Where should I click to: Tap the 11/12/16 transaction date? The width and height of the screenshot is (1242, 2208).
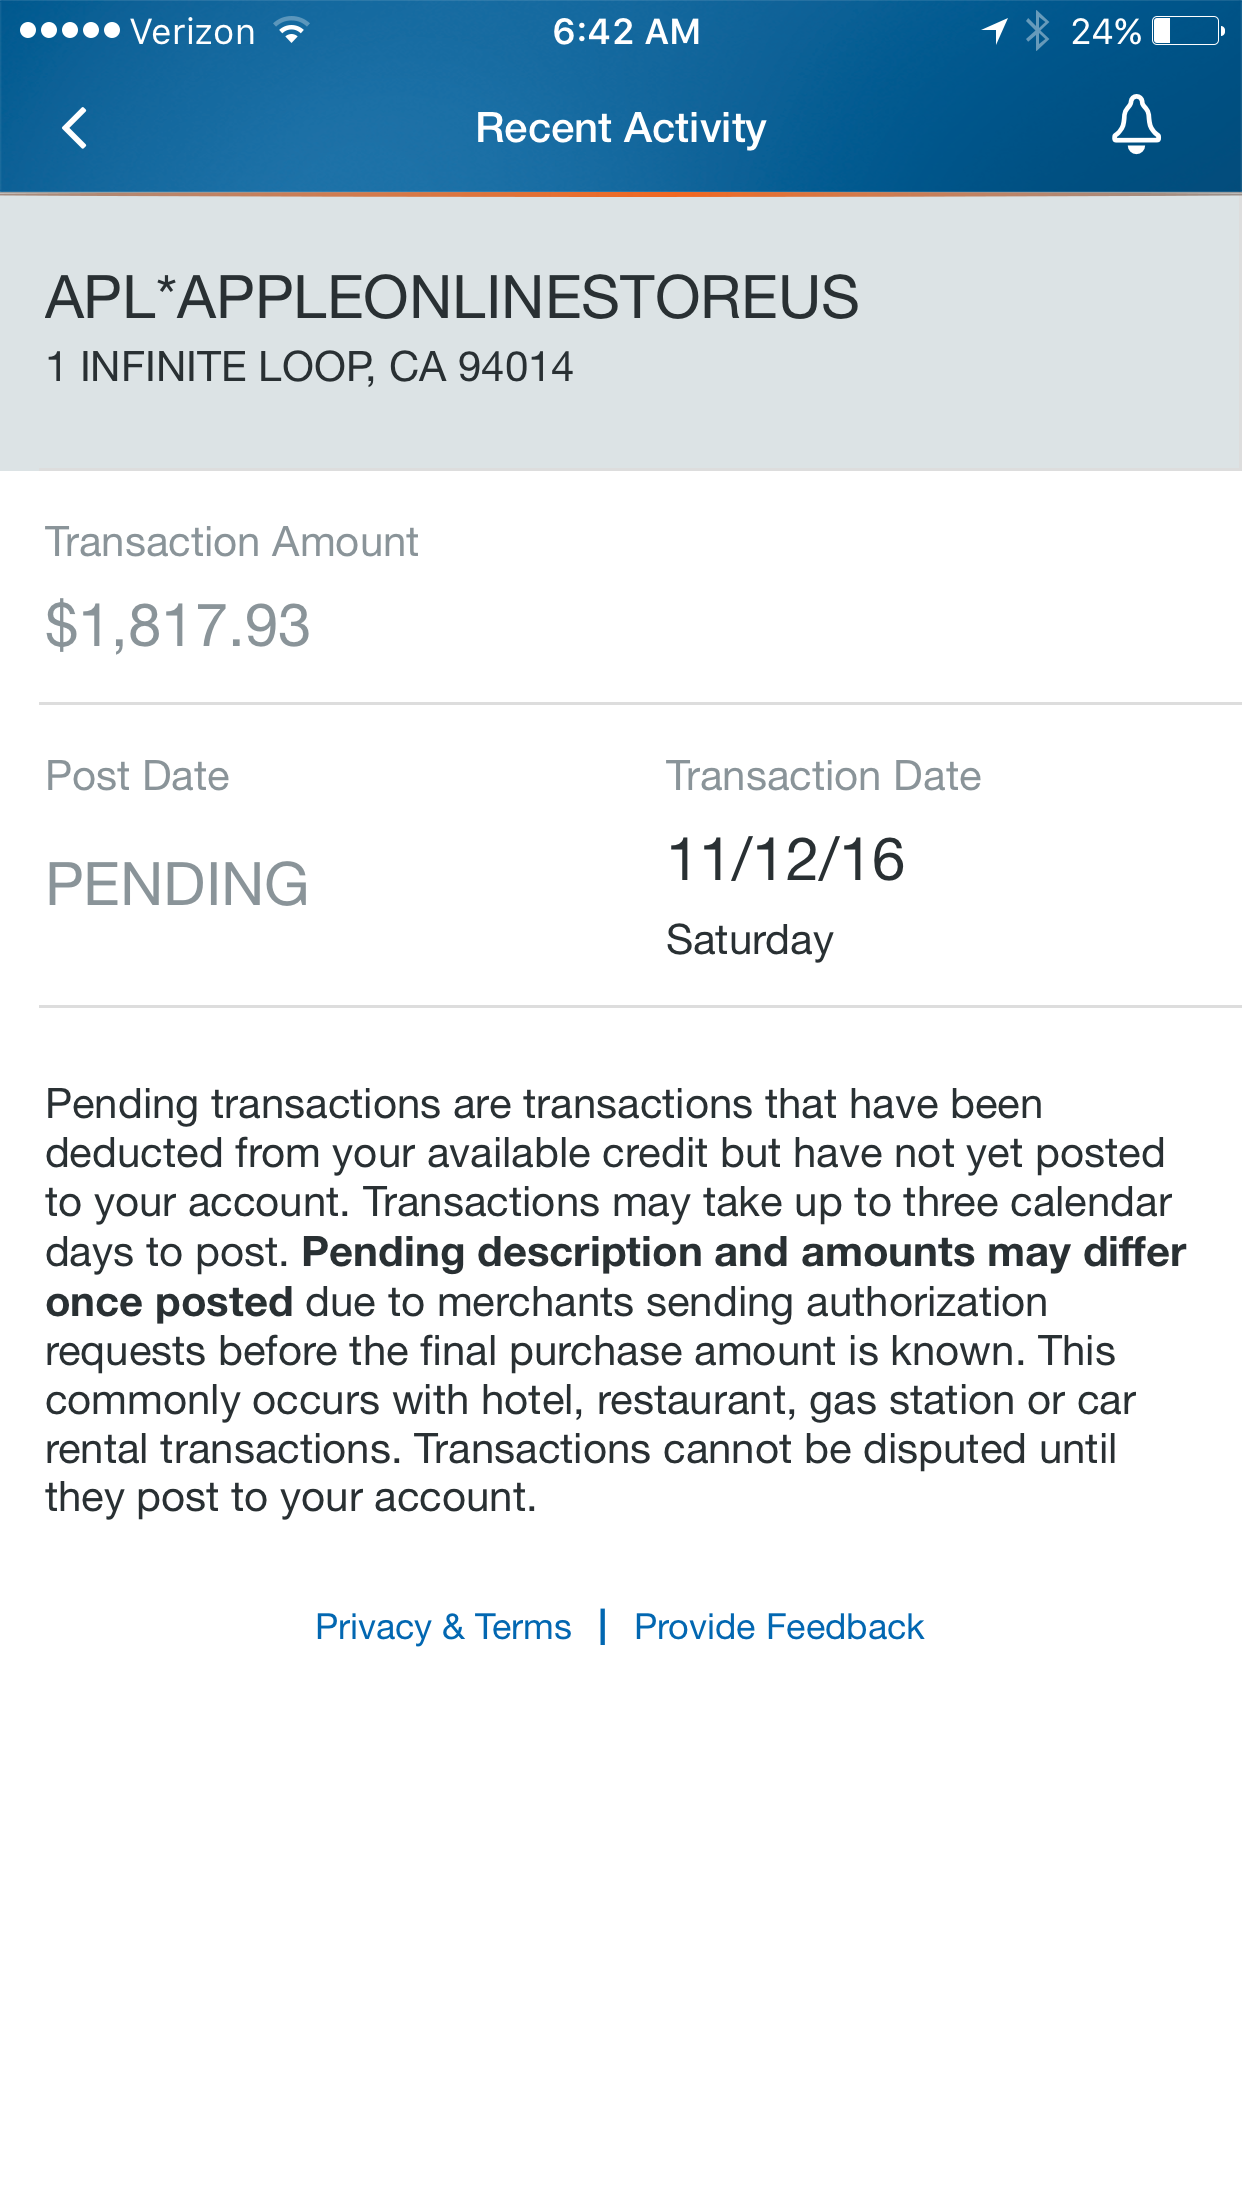[786, 860]
